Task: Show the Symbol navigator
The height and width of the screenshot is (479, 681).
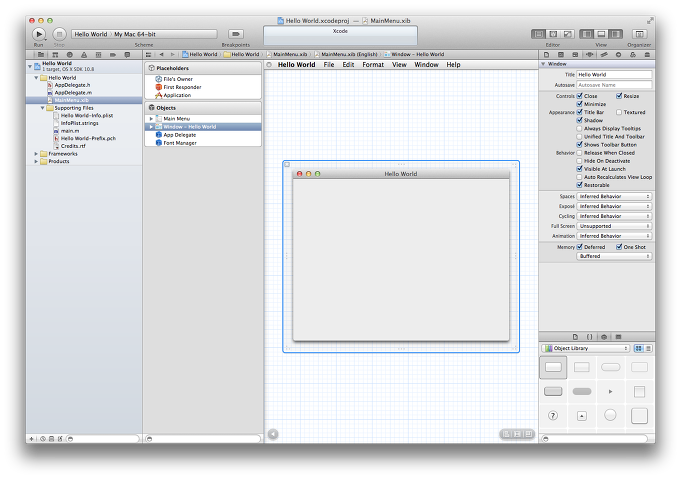Action: click(55, 55)
